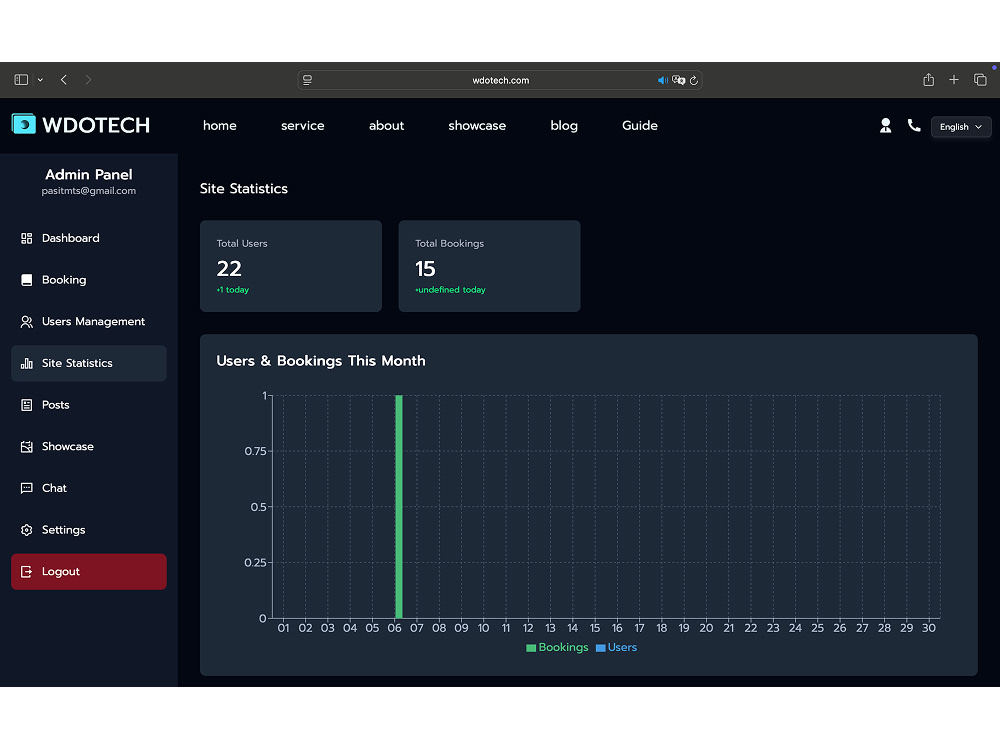The height and width of the screenshot is (750, 1000).
Task: Open the user account icon
Action: [885, 126]
